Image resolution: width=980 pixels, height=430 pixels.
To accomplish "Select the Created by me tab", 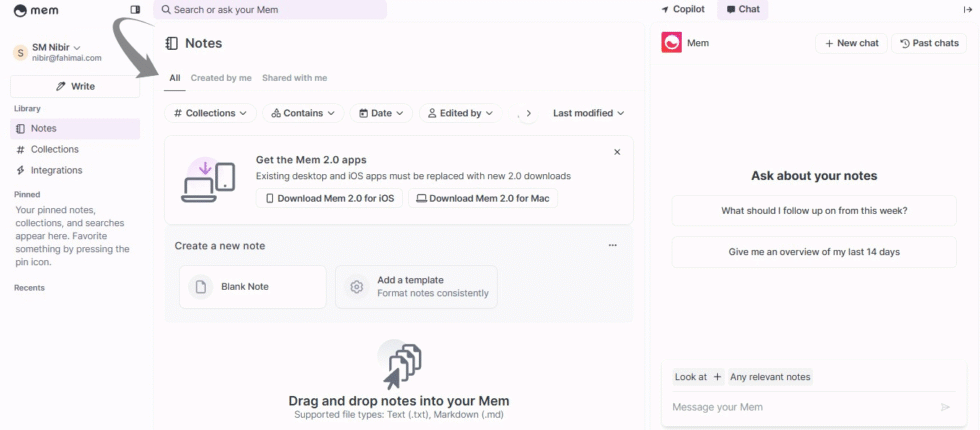I will point(221,78).
